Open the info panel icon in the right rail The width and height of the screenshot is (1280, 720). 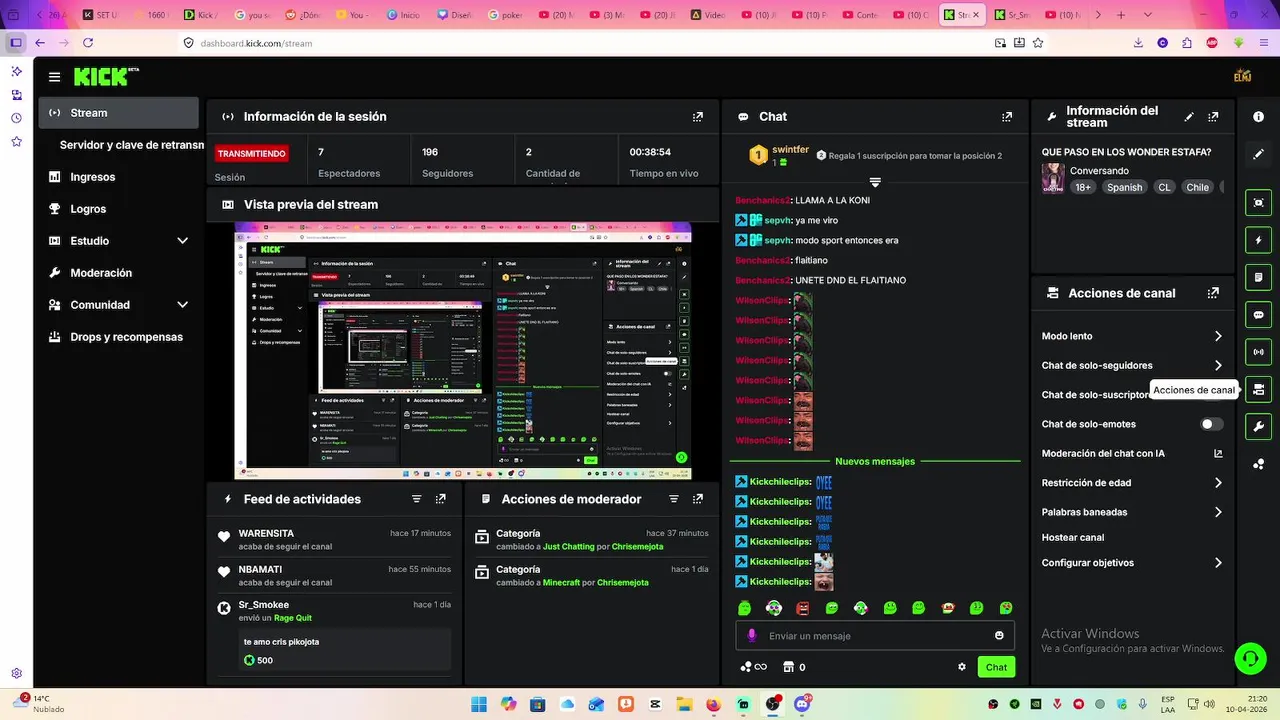1258,117
